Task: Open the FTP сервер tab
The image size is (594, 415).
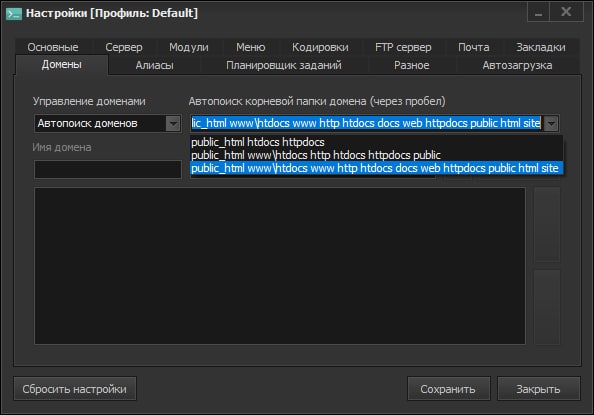Action: click(403, 47)
